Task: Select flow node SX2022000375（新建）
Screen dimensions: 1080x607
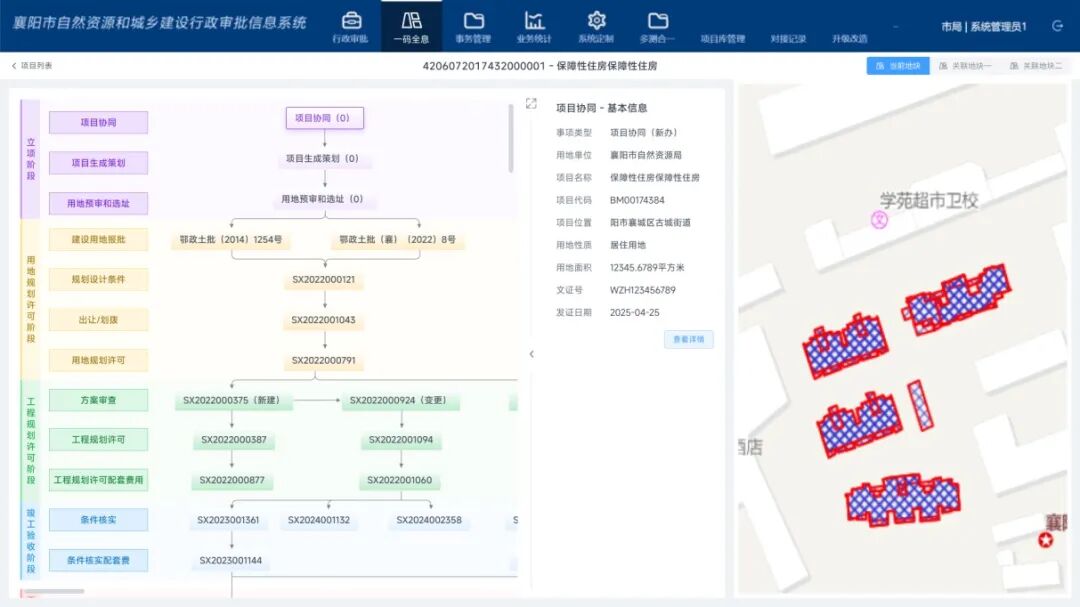Action: 231,401
